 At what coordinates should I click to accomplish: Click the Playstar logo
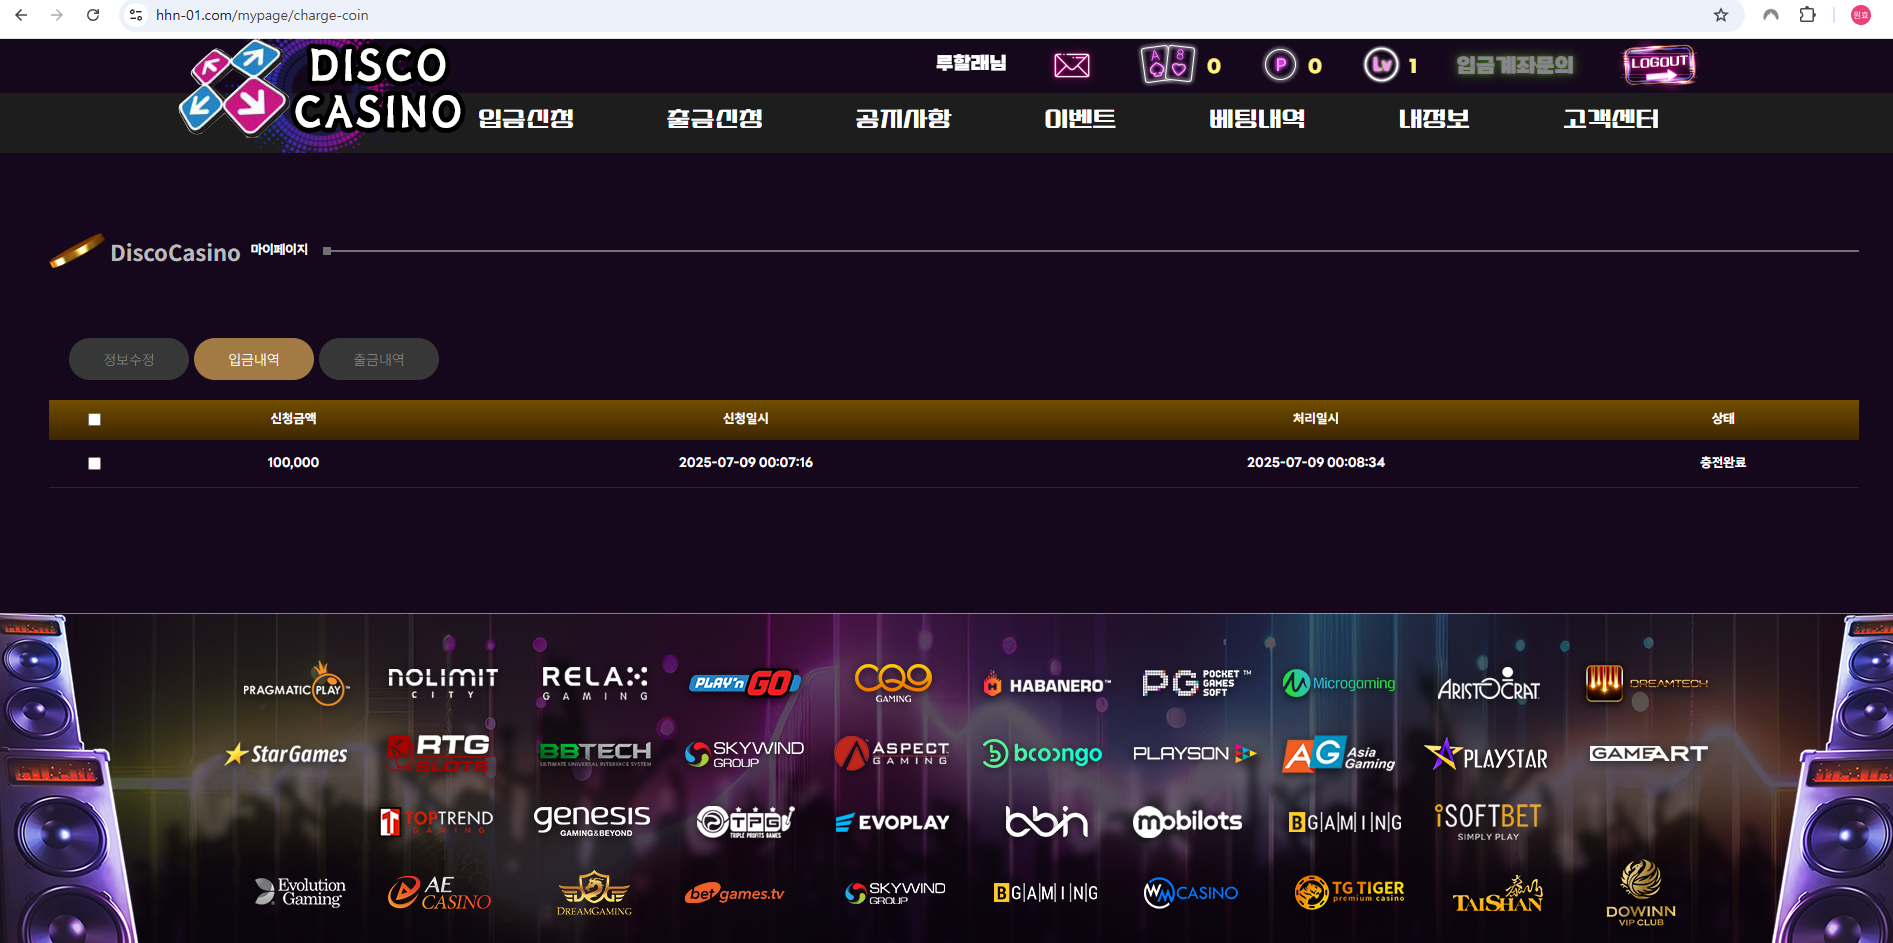pyautogui.click(x=1486, y=755)
